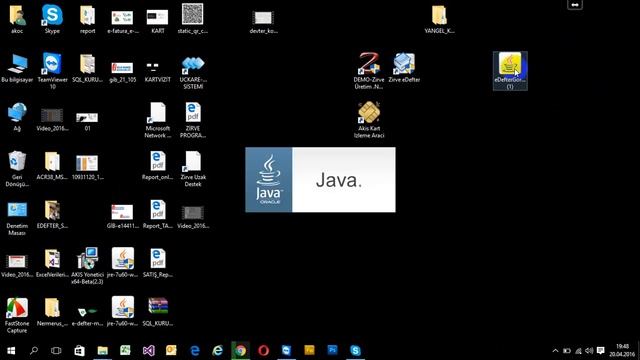Select the AKIS Yonetici x64-Beta(2.3) icon
640x360 pixels.
click(87, 266)
